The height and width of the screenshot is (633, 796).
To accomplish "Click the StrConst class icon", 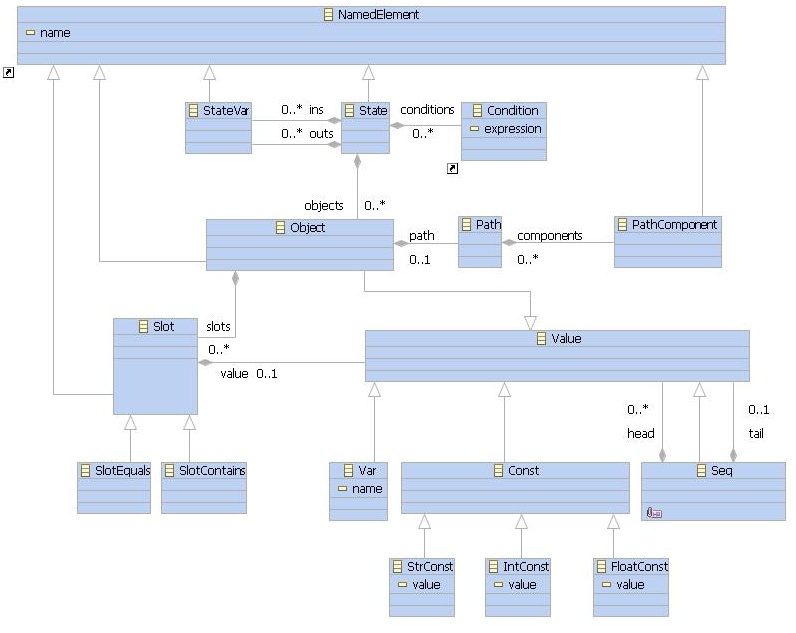I will (397, 567).
